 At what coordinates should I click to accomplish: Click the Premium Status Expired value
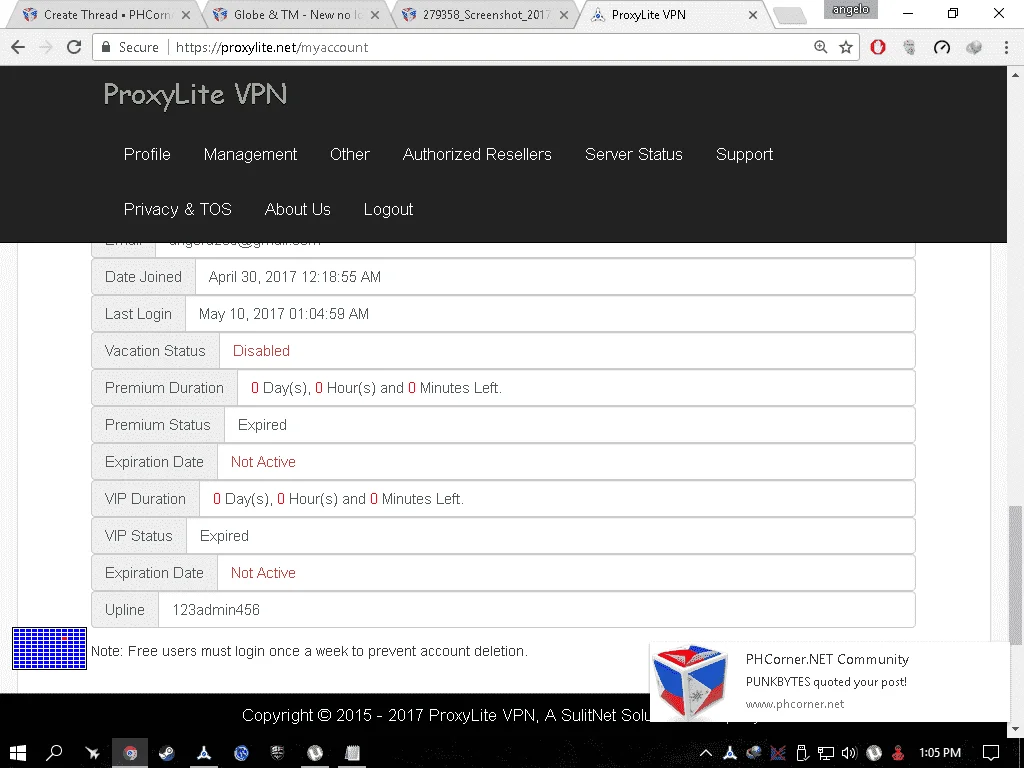point(262,425)
